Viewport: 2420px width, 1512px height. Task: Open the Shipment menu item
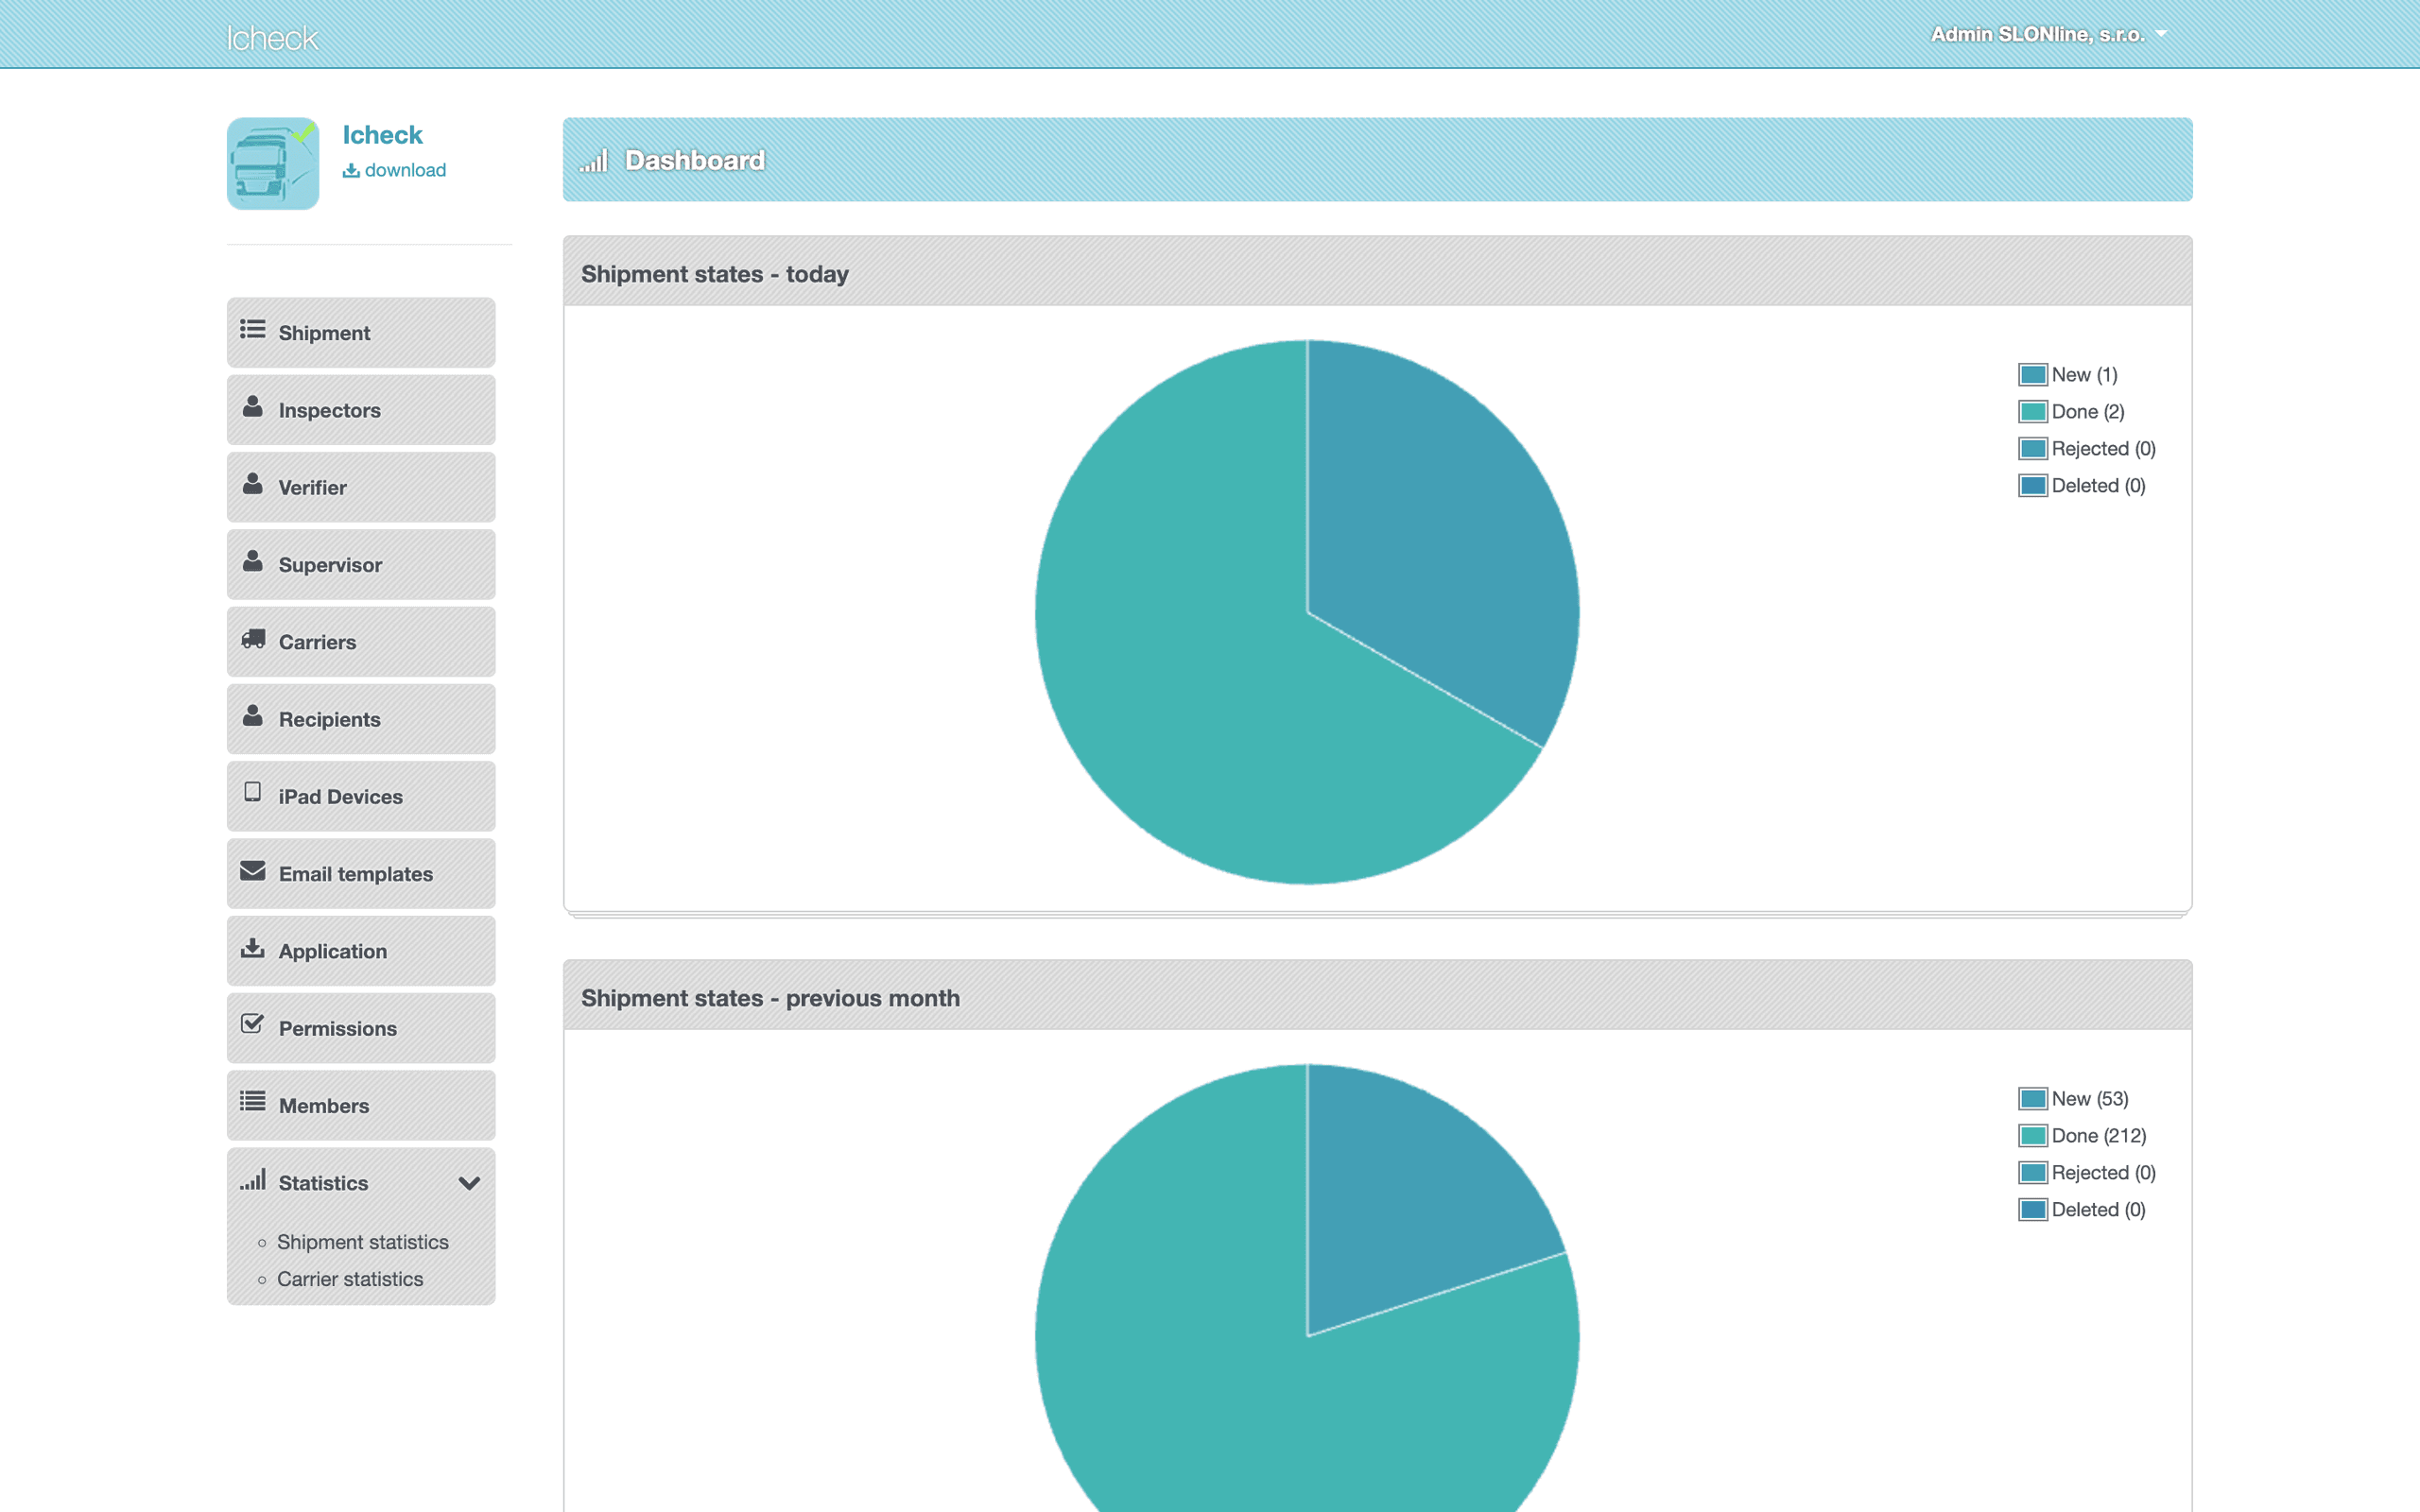pyautogui.click(x=361, y=332)
